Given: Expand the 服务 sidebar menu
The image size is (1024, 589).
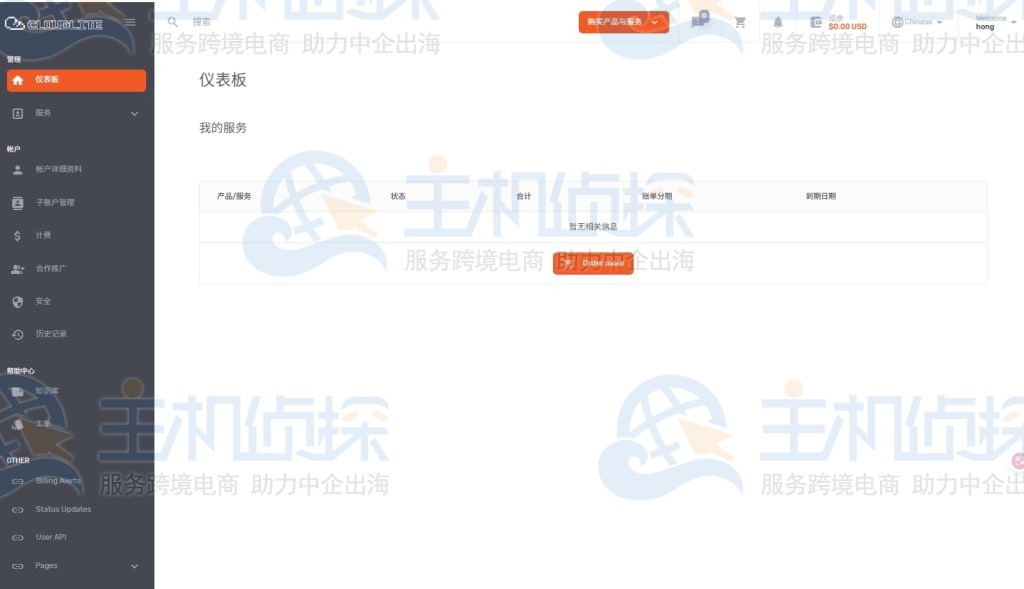Looking at the screenshot, I should [x=134, y=113].
